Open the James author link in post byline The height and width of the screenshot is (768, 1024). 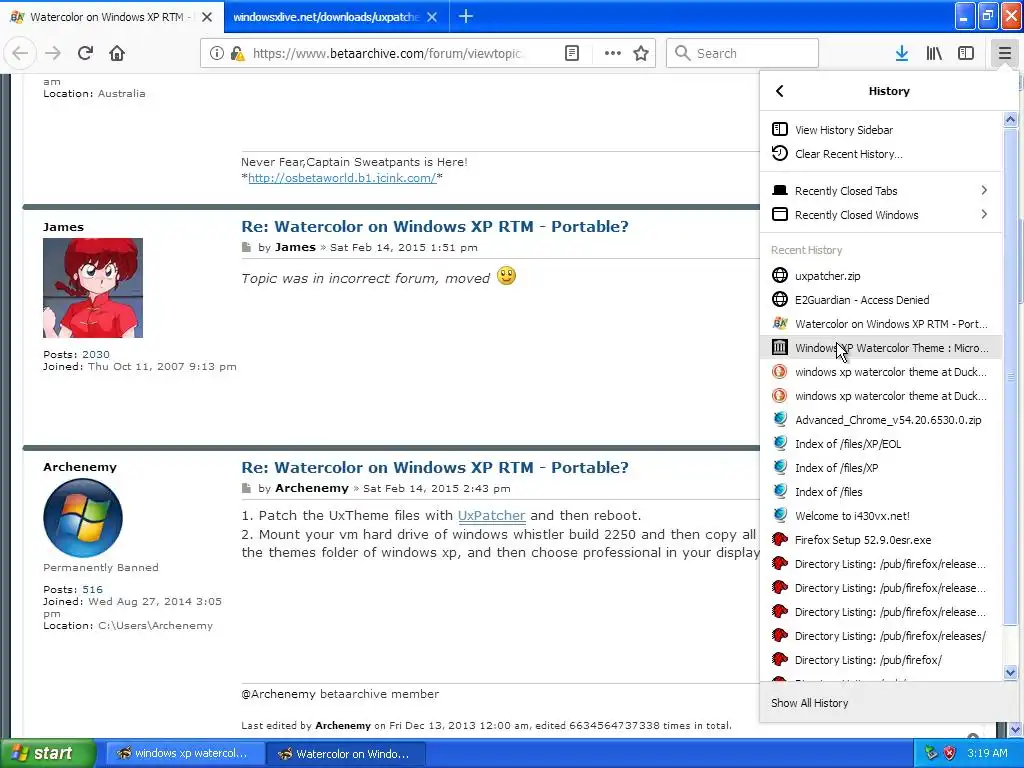[295, 248]
